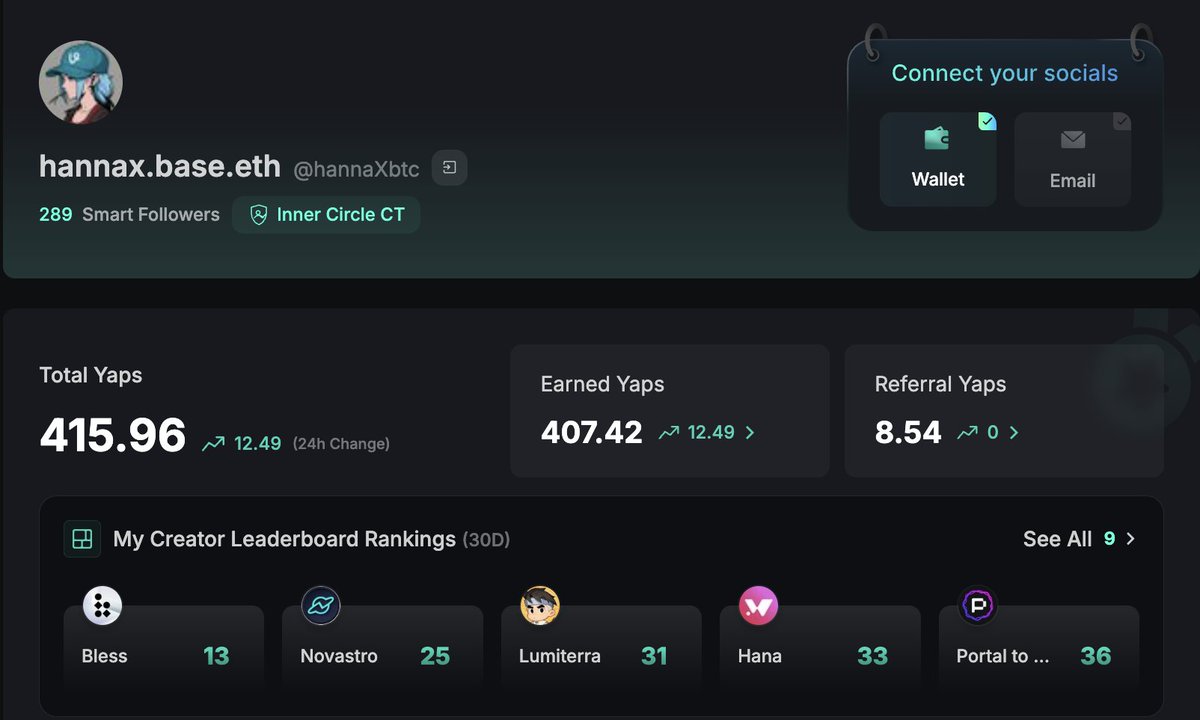Select the Bless project icon

[99, 605]
